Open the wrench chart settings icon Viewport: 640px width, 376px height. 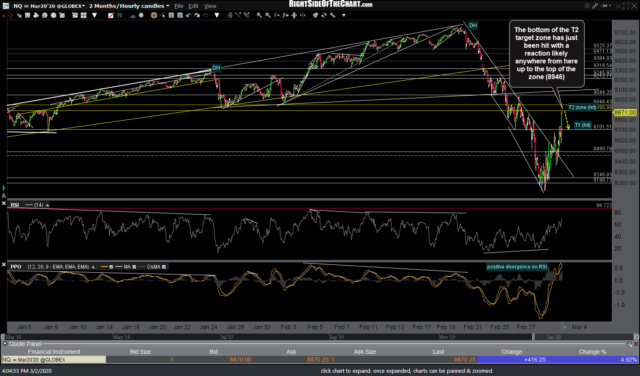(332, 16)
